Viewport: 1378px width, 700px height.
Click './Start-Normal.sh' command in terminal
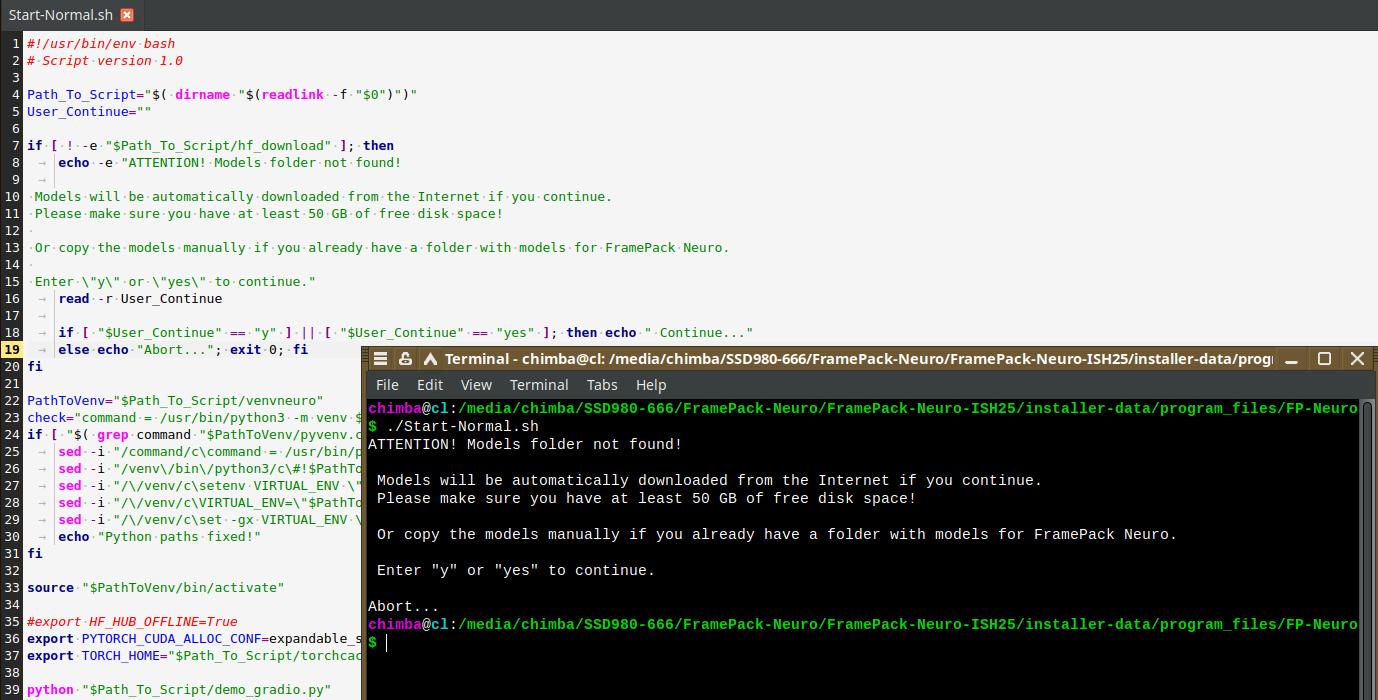(x=462, y=427)
